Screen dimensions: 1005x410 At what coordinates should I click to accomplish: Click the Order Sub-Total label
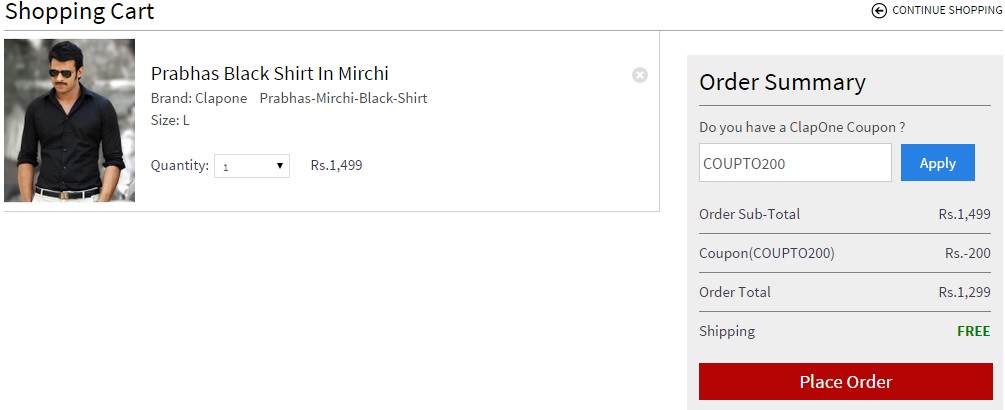tap(749, 214)
